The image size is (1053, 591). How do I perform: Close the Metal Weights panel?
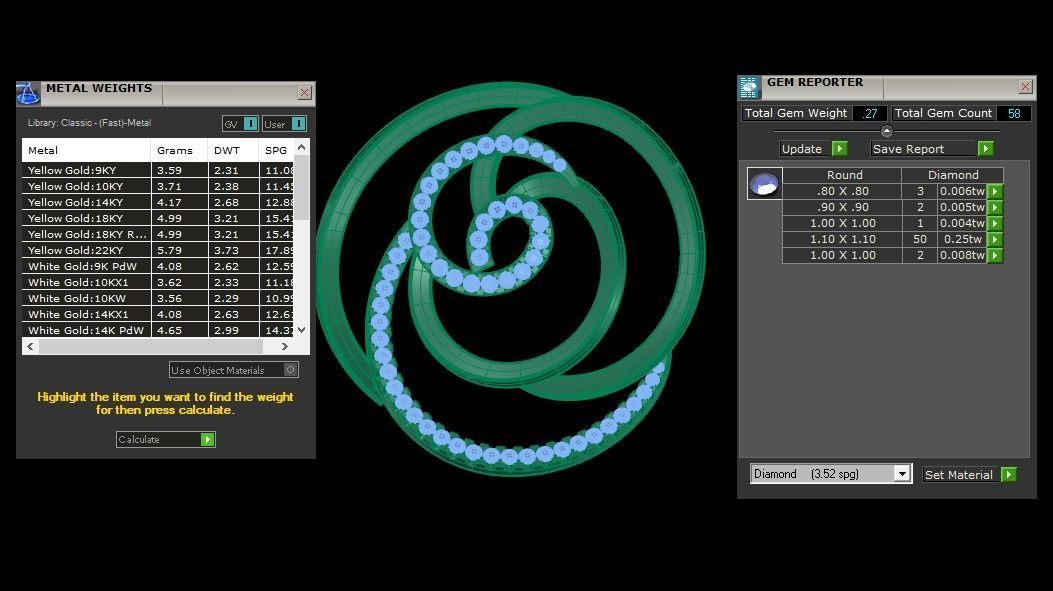[x=304, y=93]
